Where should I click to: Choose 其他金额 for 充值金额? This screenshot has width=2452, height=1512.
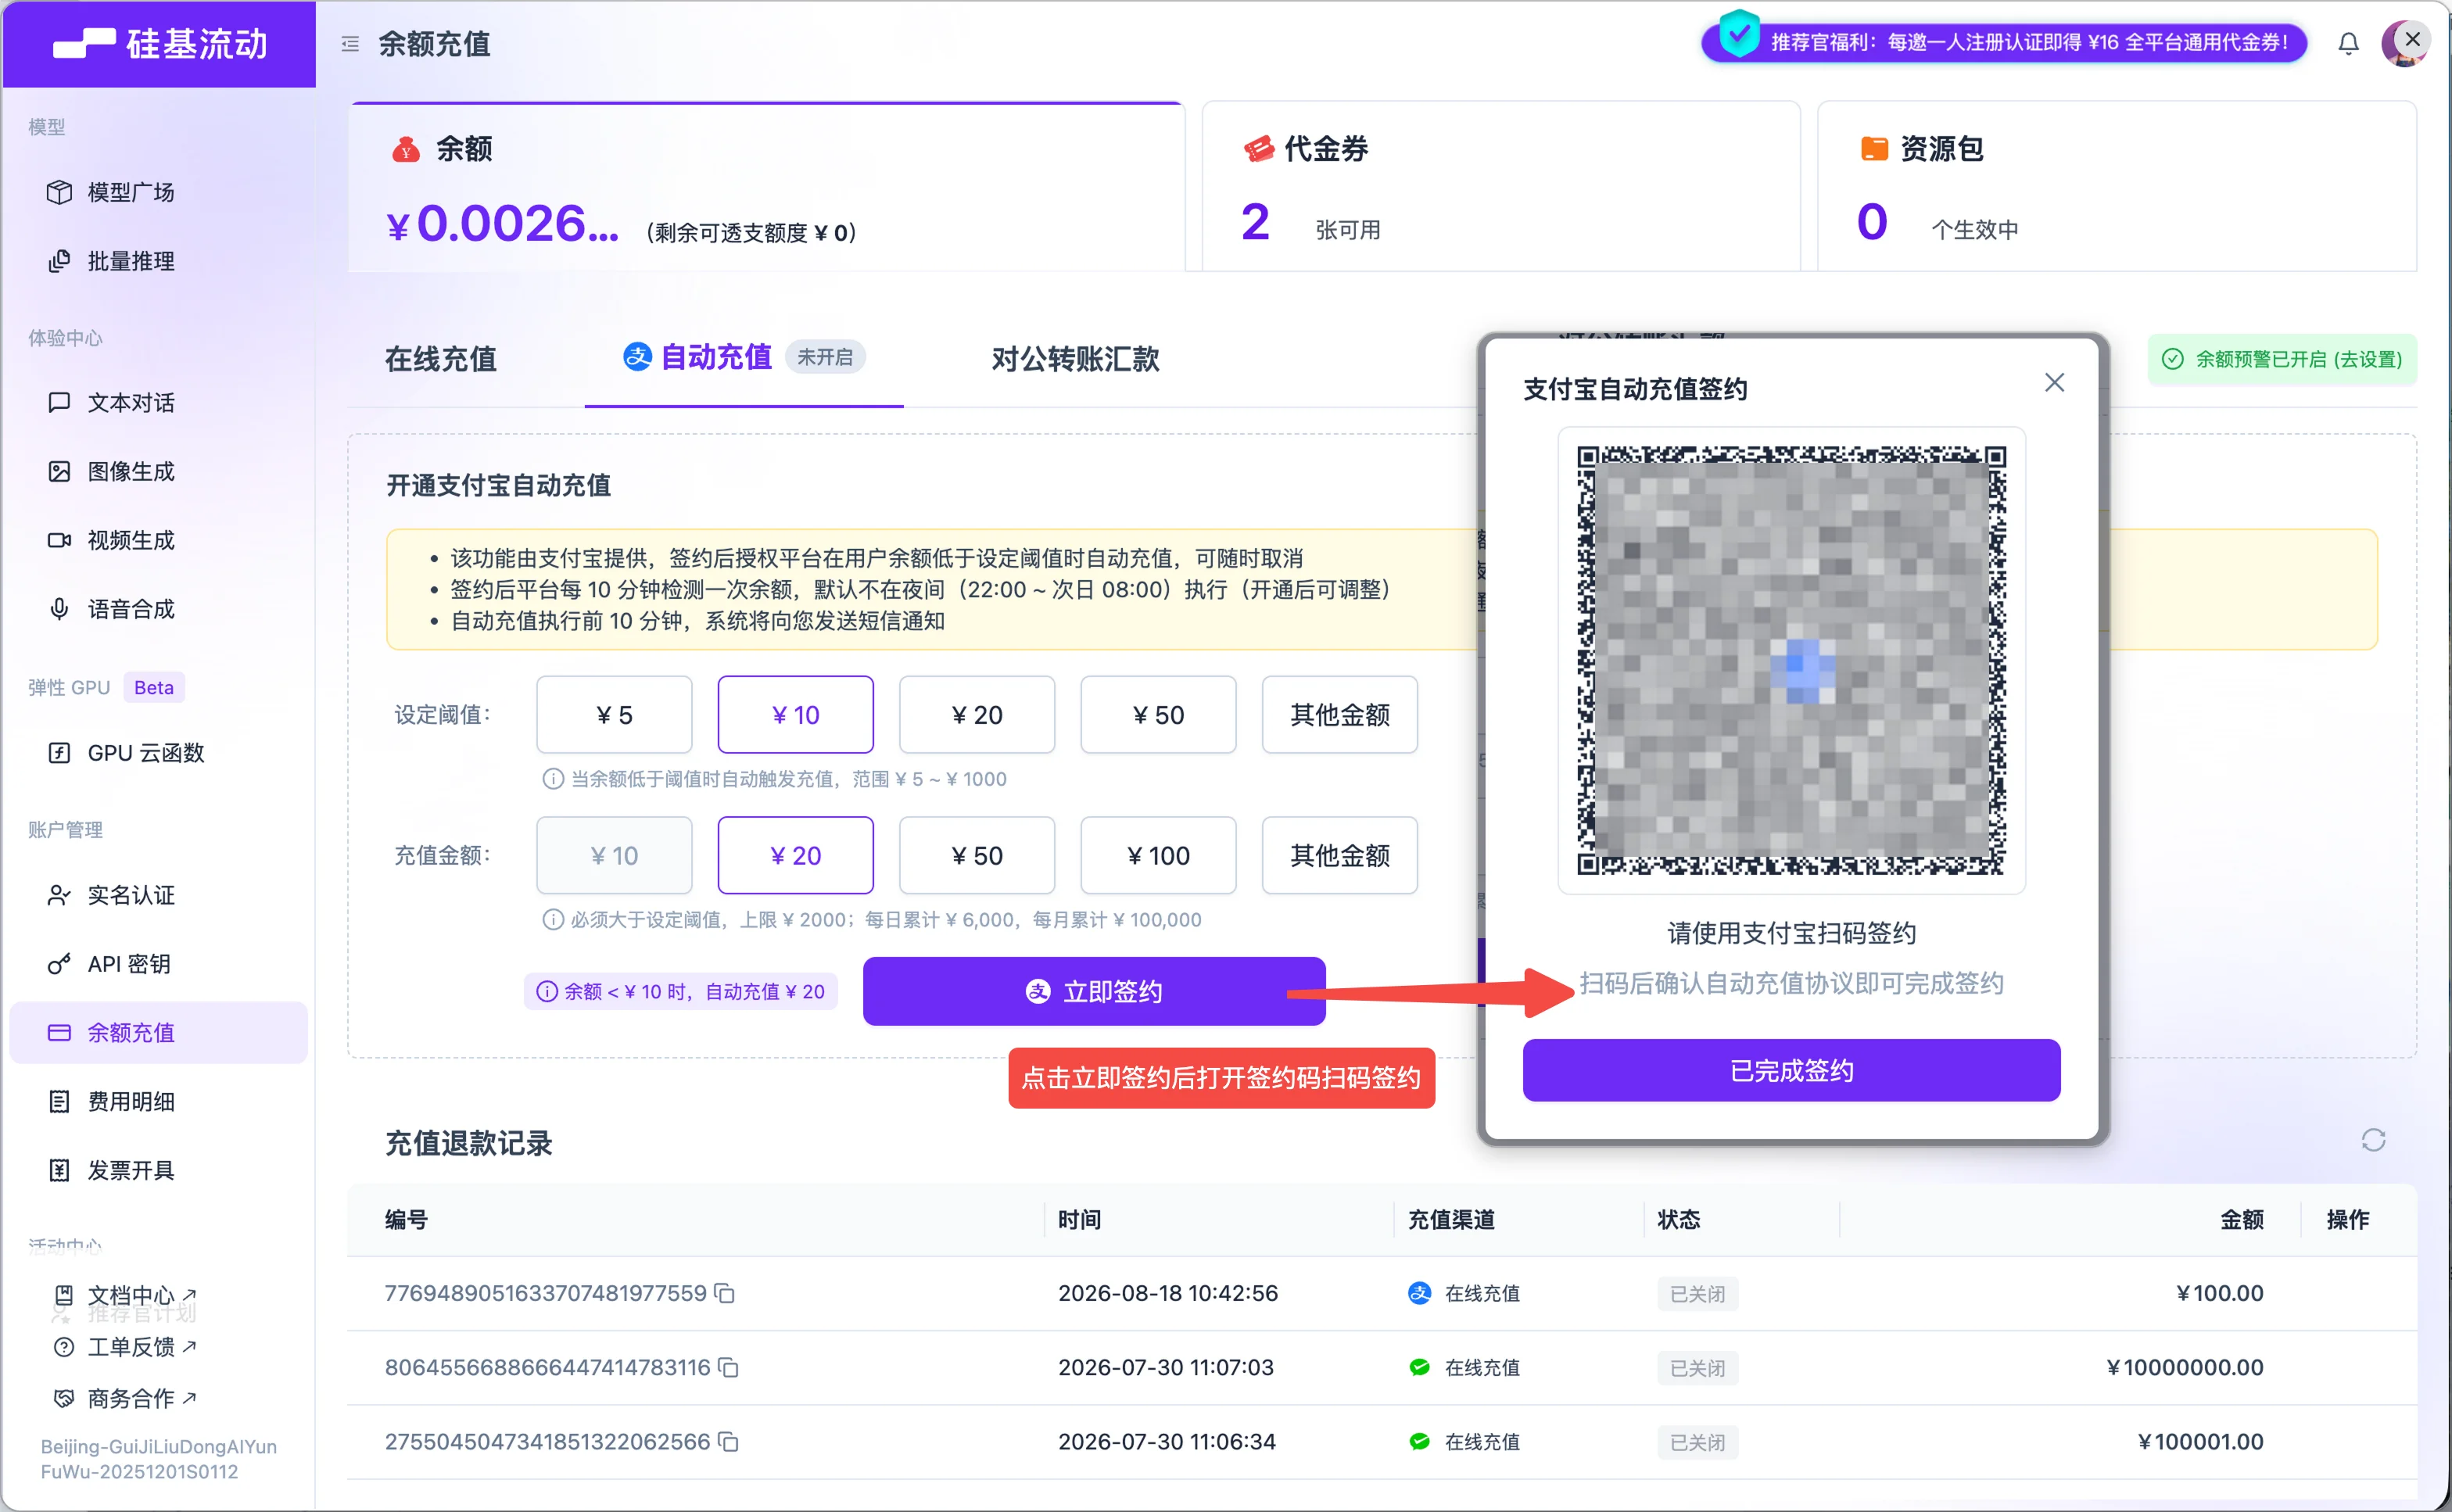1339,855
